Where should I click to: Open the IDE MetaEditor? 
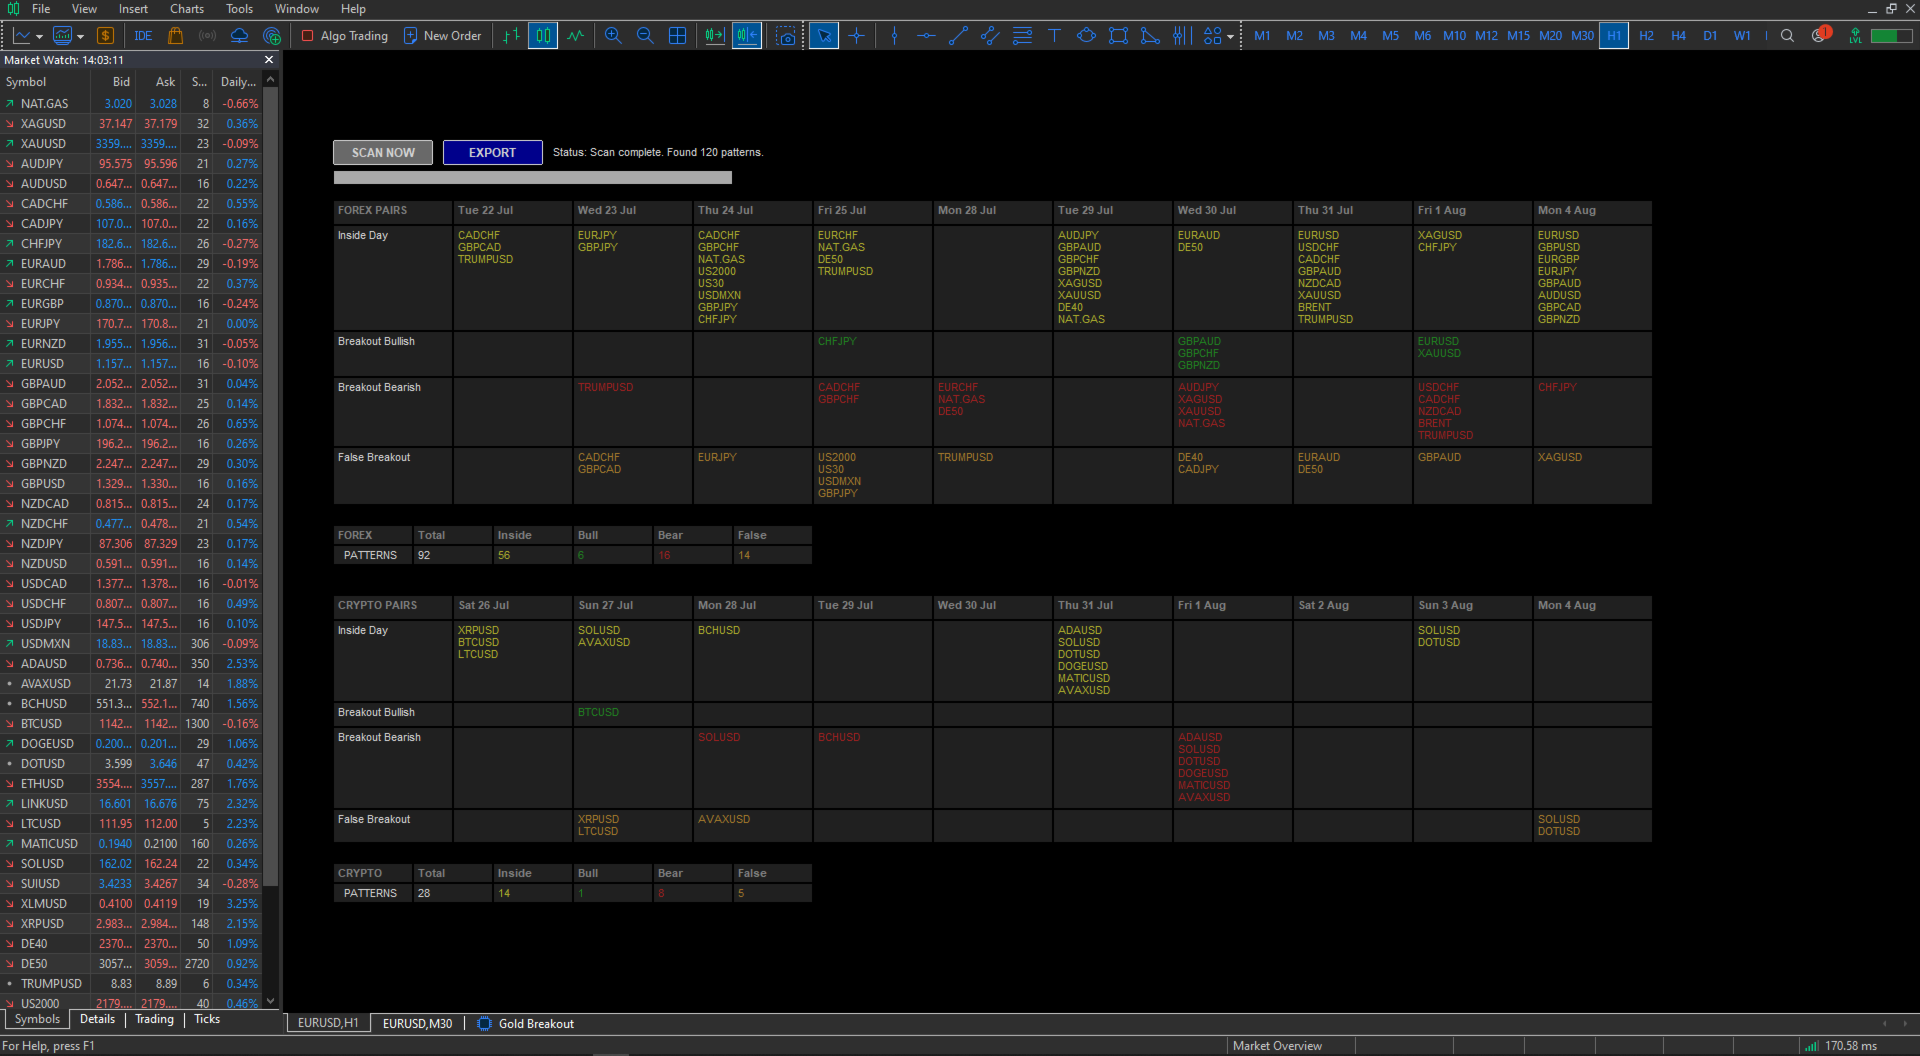(x=143, y=36)
